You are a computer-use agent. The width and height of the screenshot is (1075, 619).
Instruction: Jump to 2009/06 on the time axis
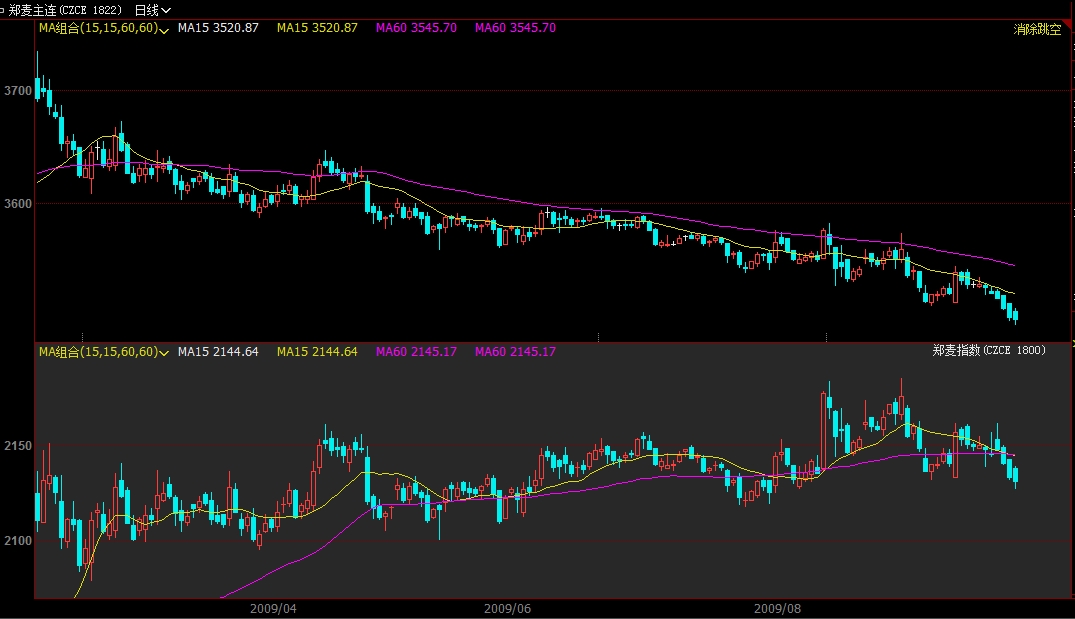(508, 608)
